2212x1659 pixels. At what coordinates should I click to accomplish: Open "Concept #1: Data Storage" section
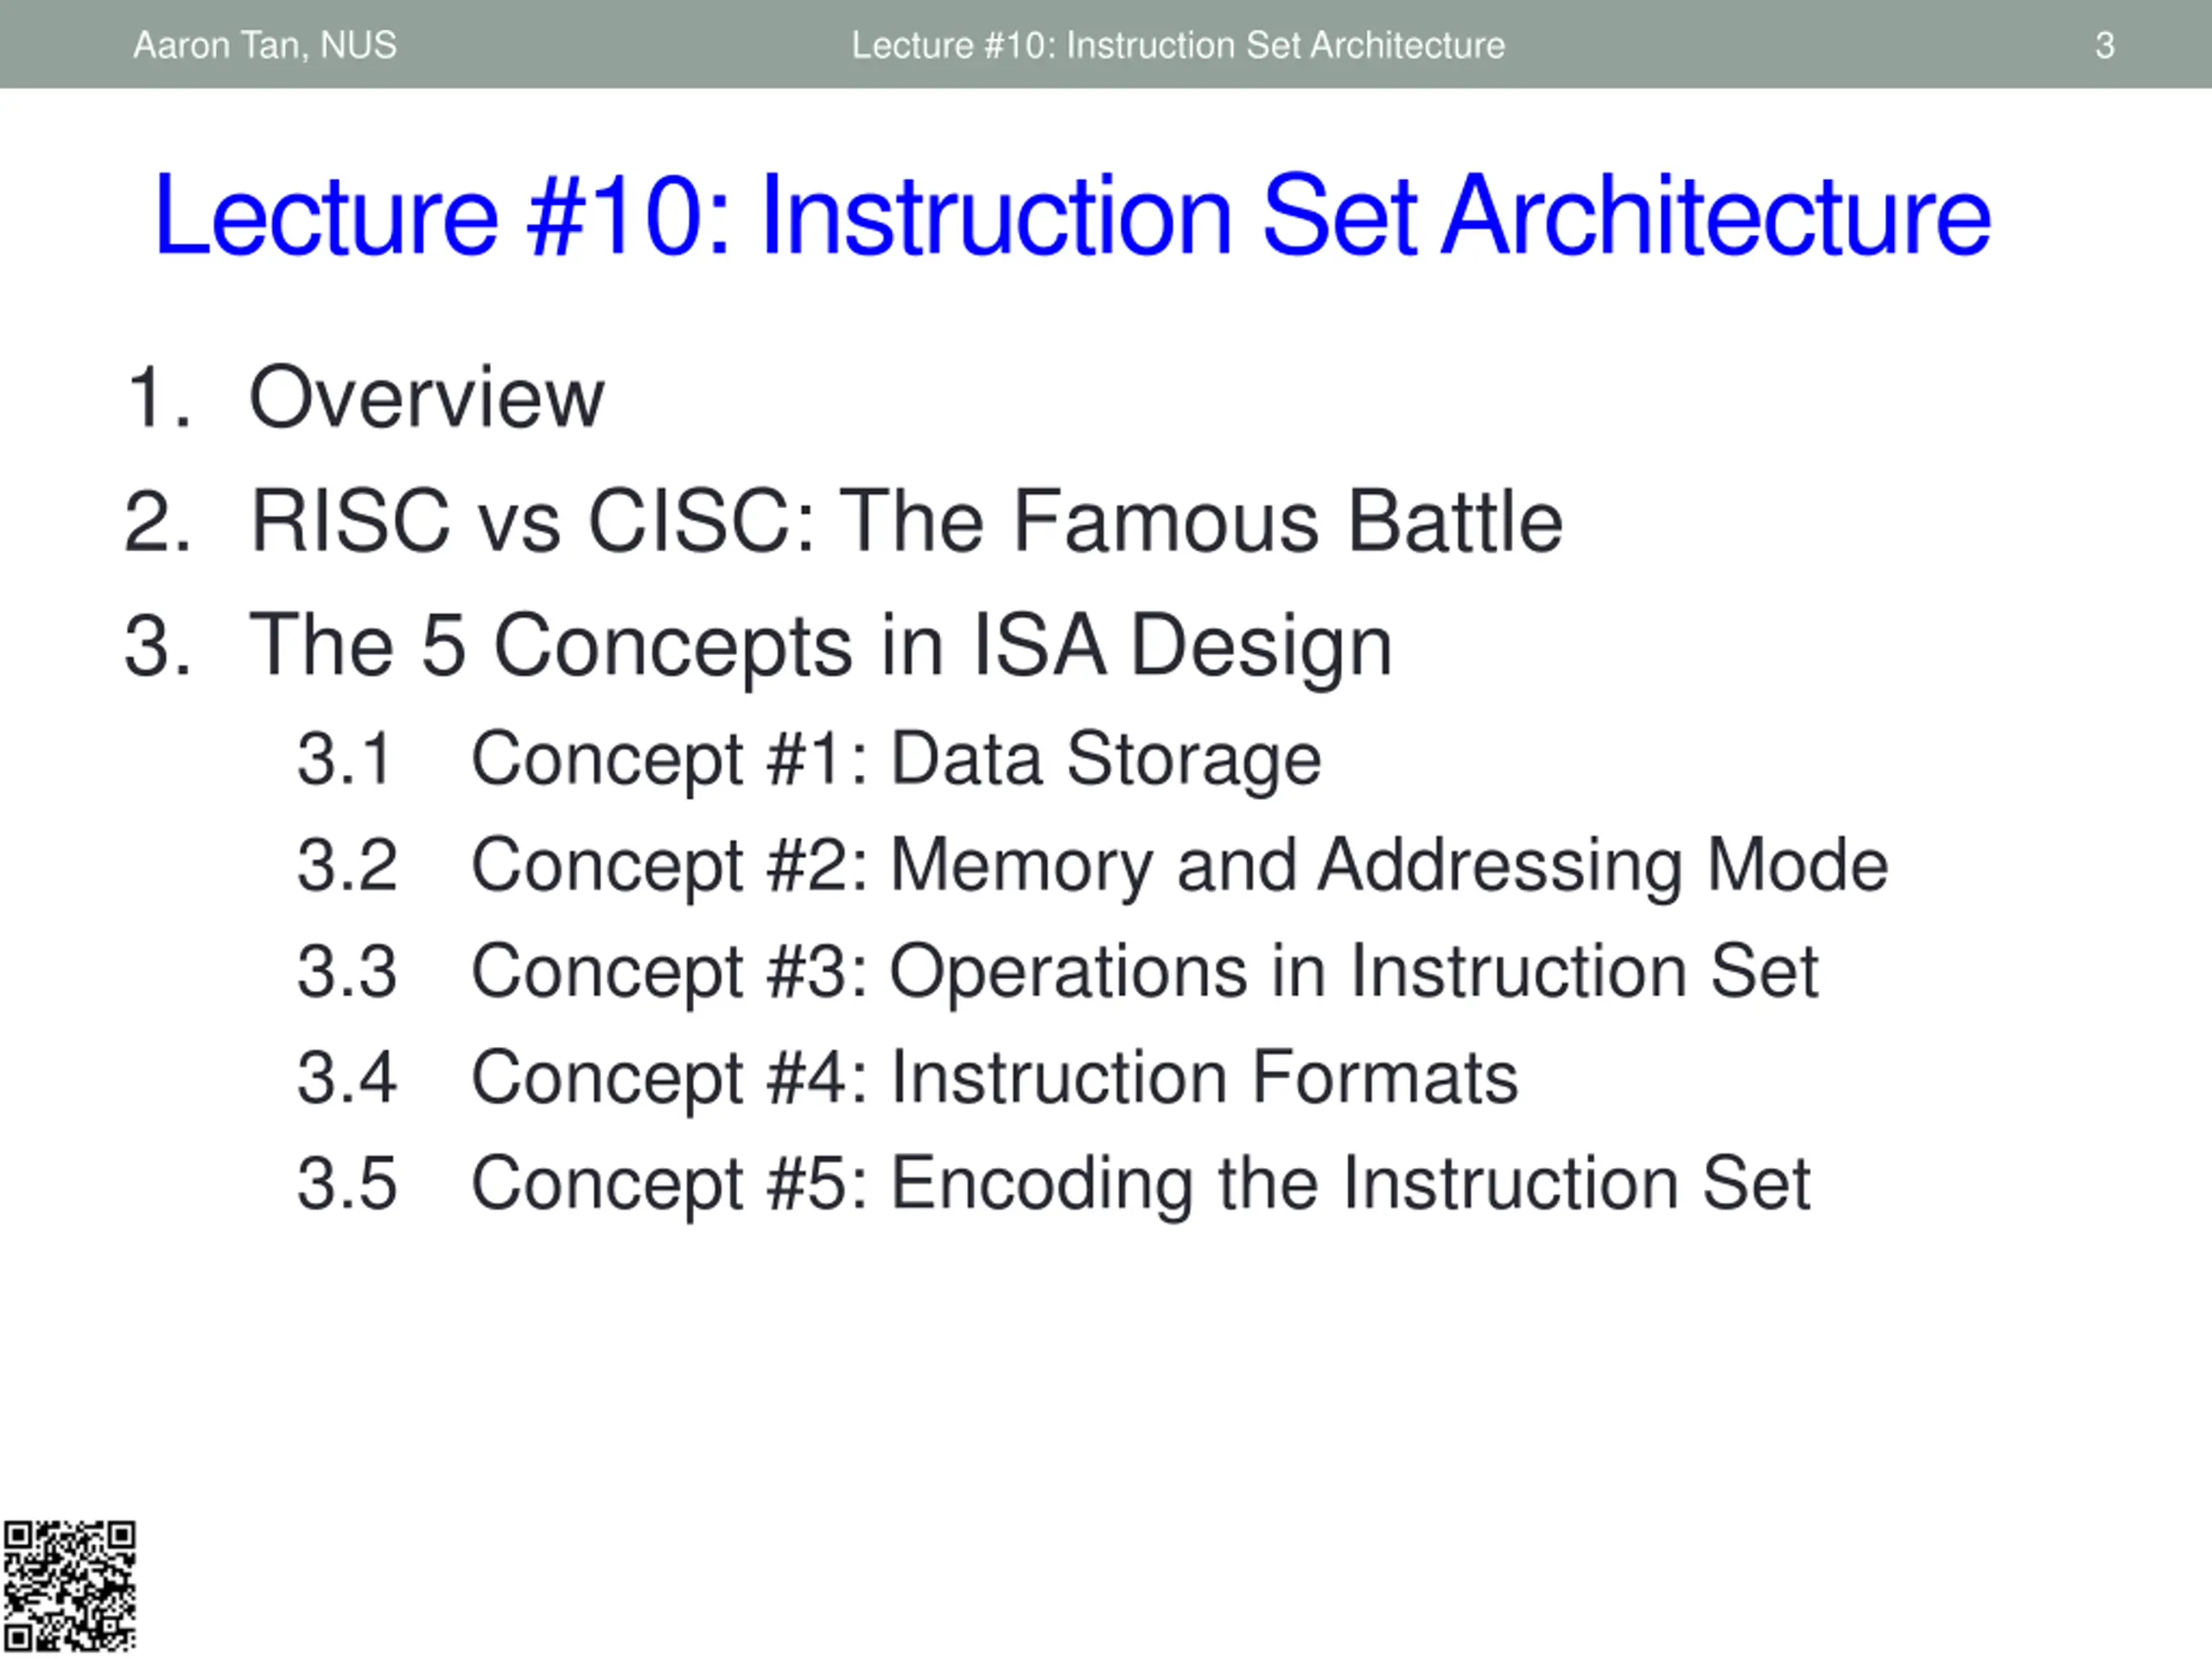(x=896, y=760)
